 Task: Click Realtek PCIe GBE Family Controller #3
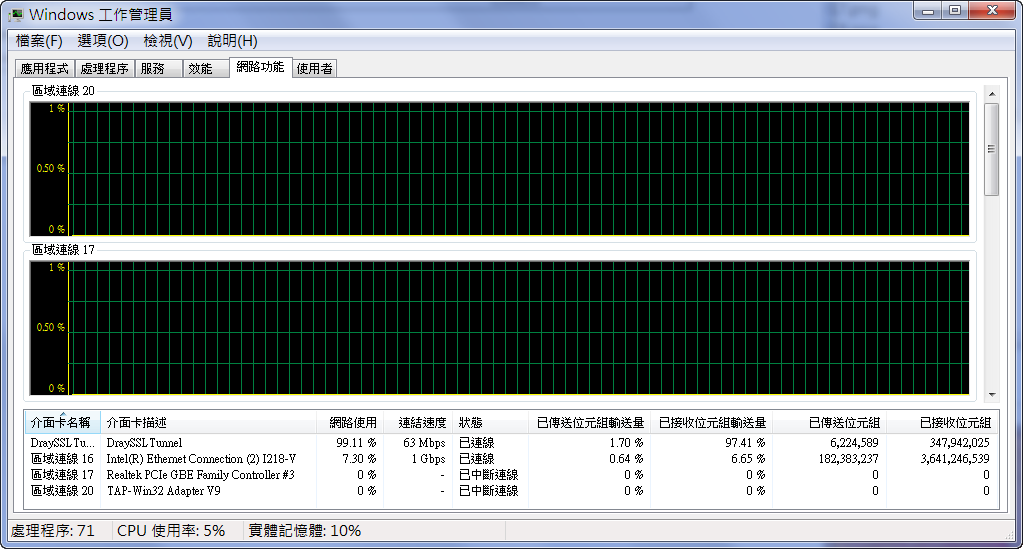click(x=200, y=475)
